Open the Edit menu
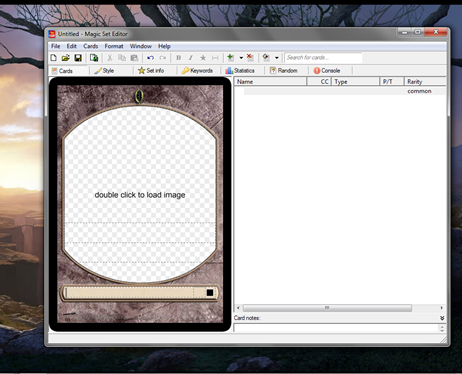 click(71, 46)
